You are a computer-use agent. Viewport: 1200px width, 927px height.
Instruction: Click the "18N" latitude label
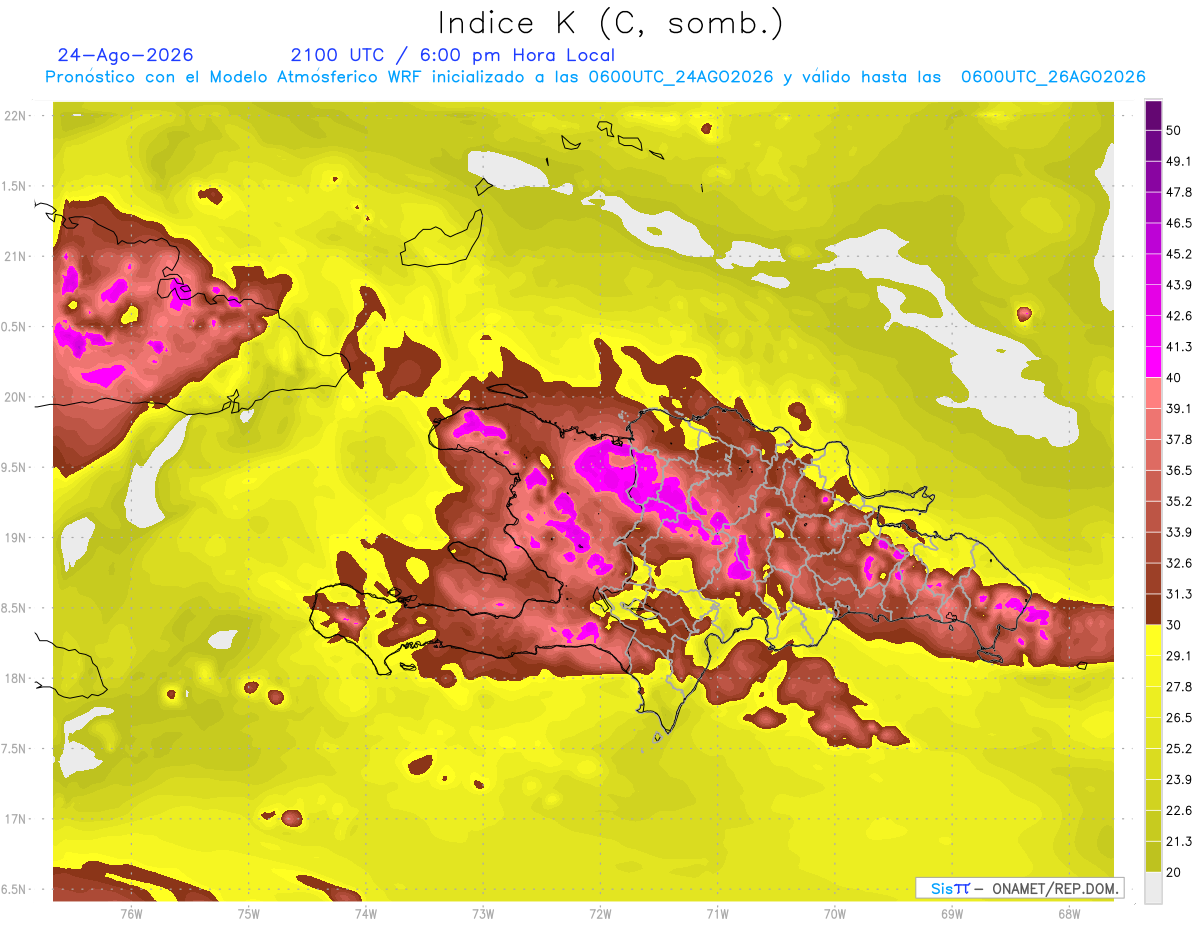[x=17, y=678]
